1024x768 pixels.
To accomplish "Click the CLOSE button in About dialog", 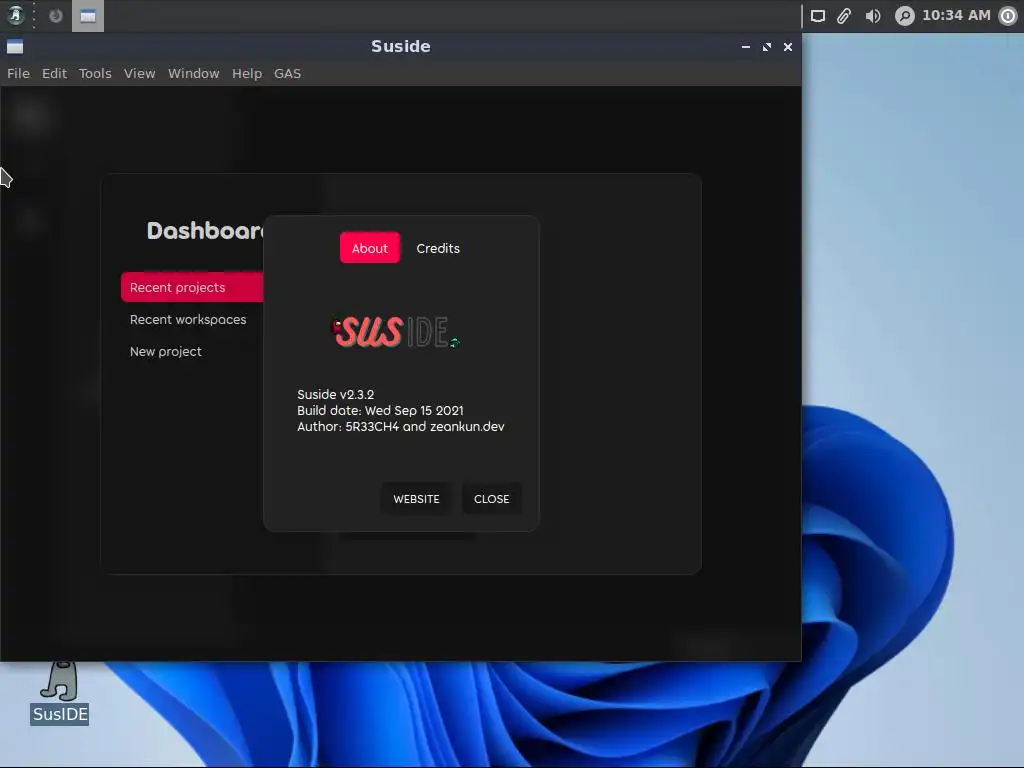I will (x=491, y=499).
